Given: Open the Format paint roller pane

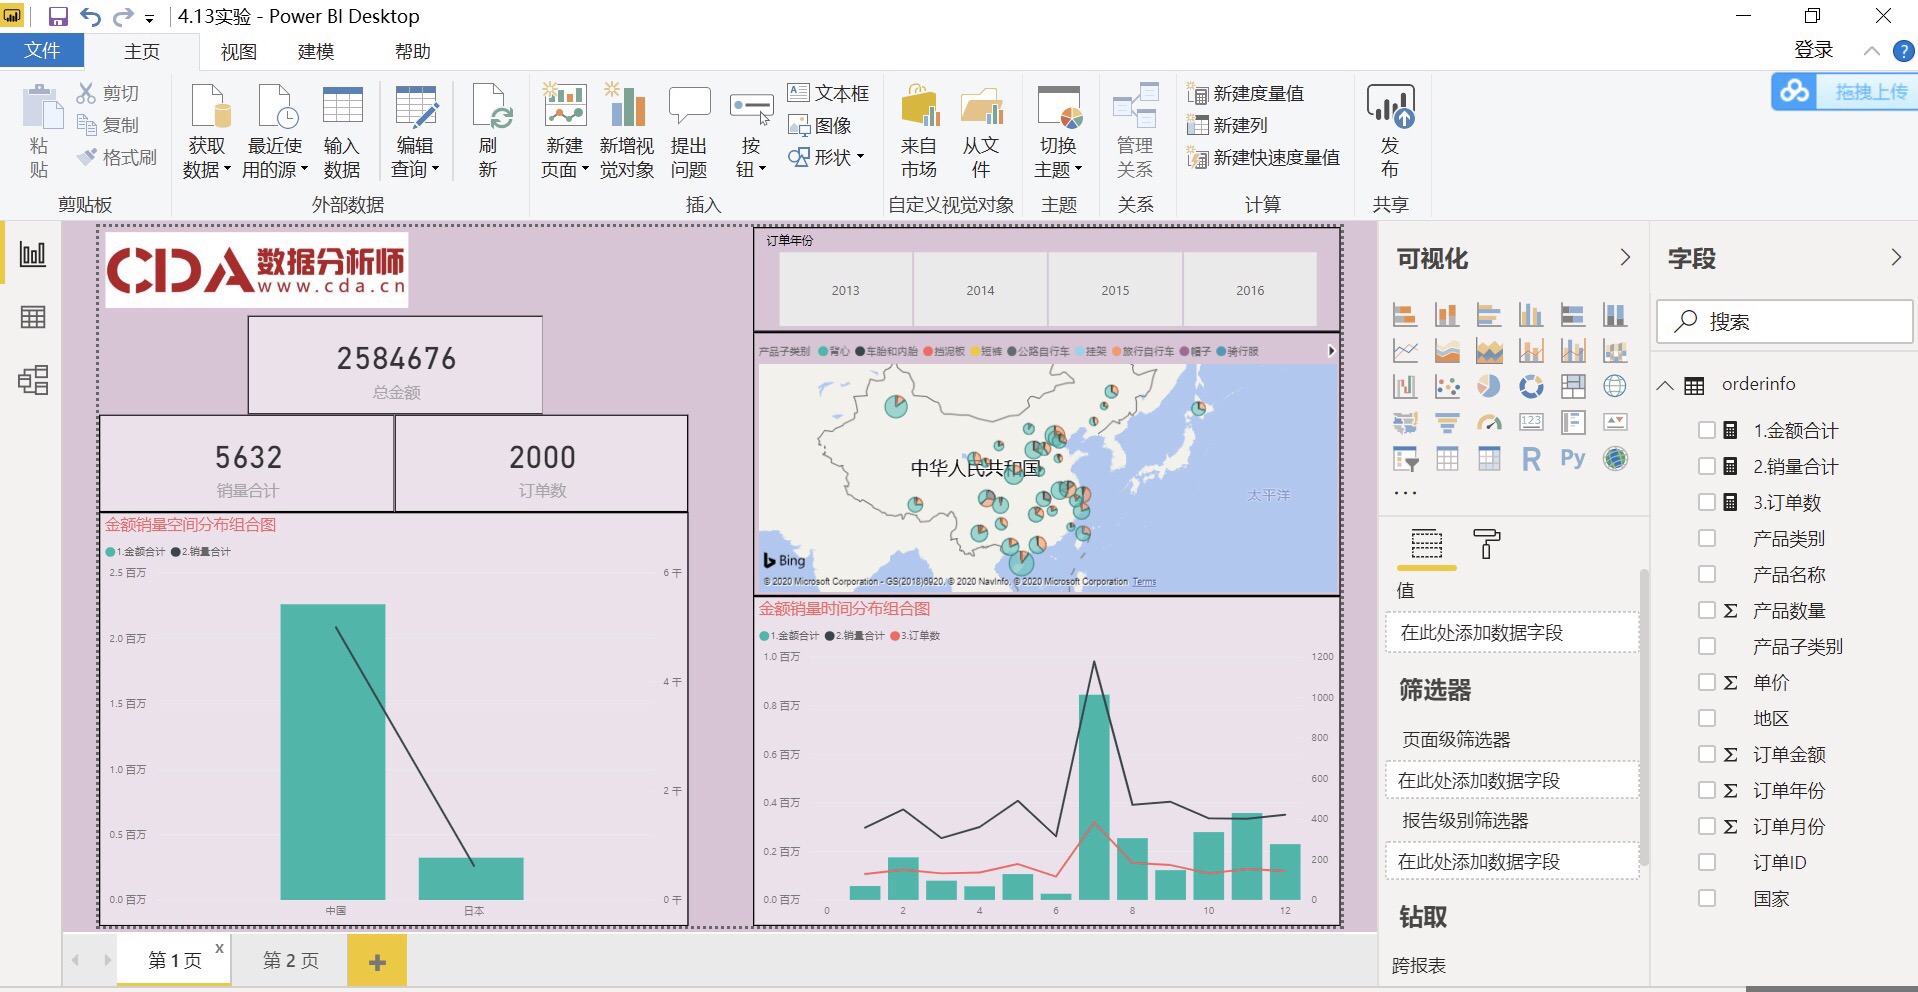Looking at the screenshot, I should [1487, 545].
